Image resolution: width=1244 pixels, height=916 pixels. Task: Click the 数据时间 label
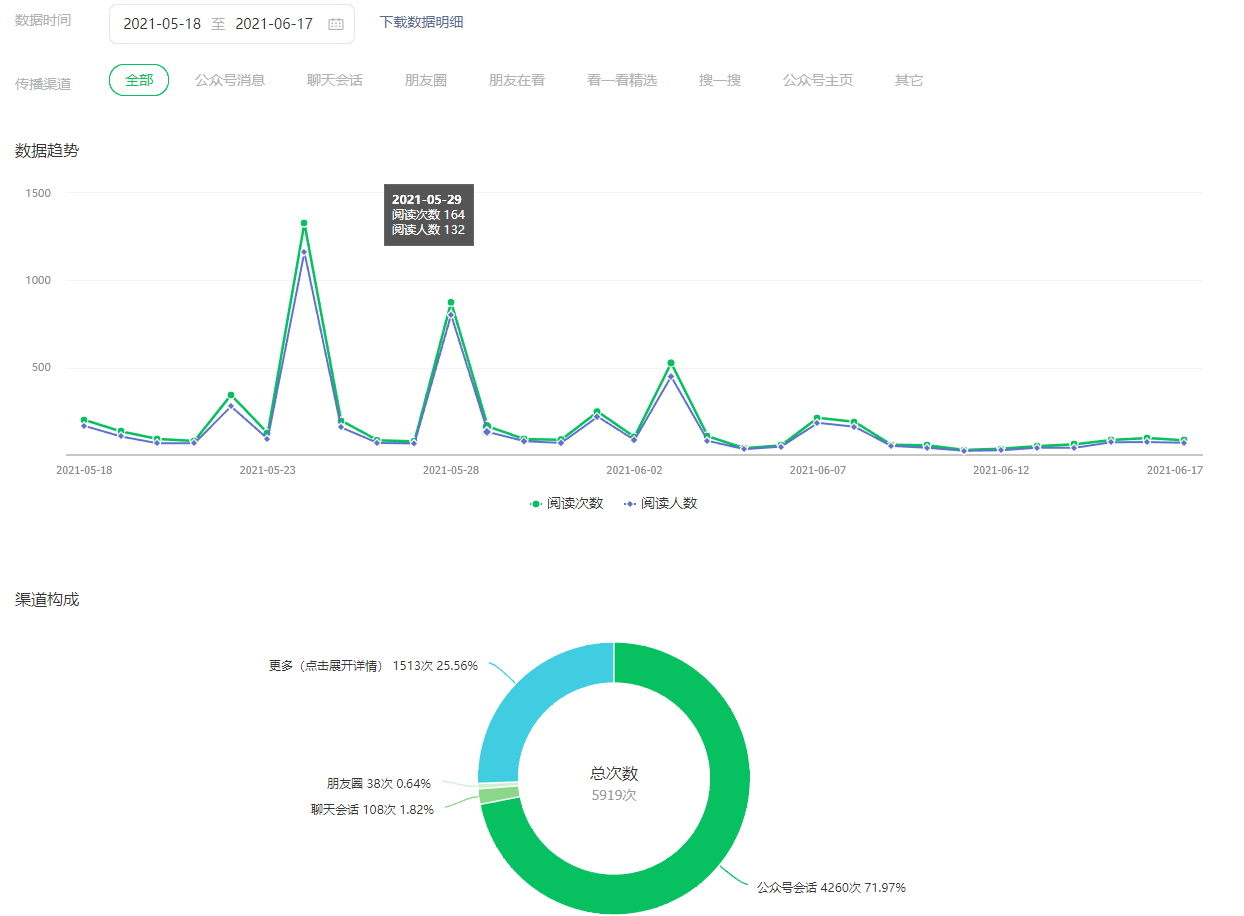(43, 21)
